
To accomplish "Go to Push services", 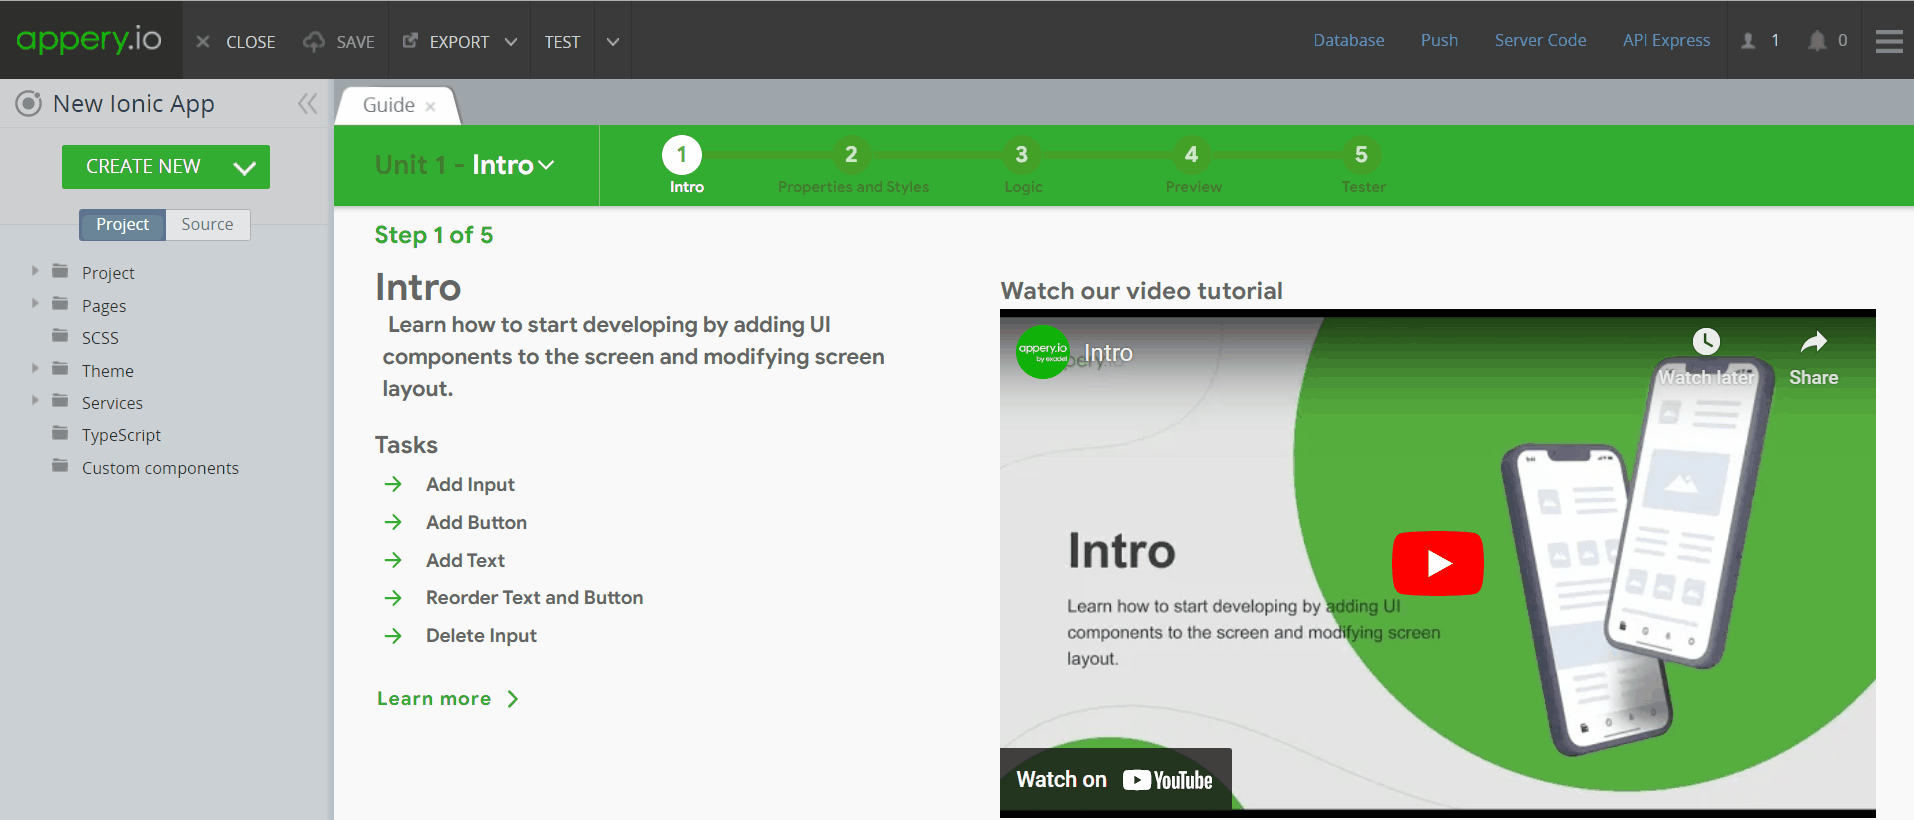I will coord(1439,40).
